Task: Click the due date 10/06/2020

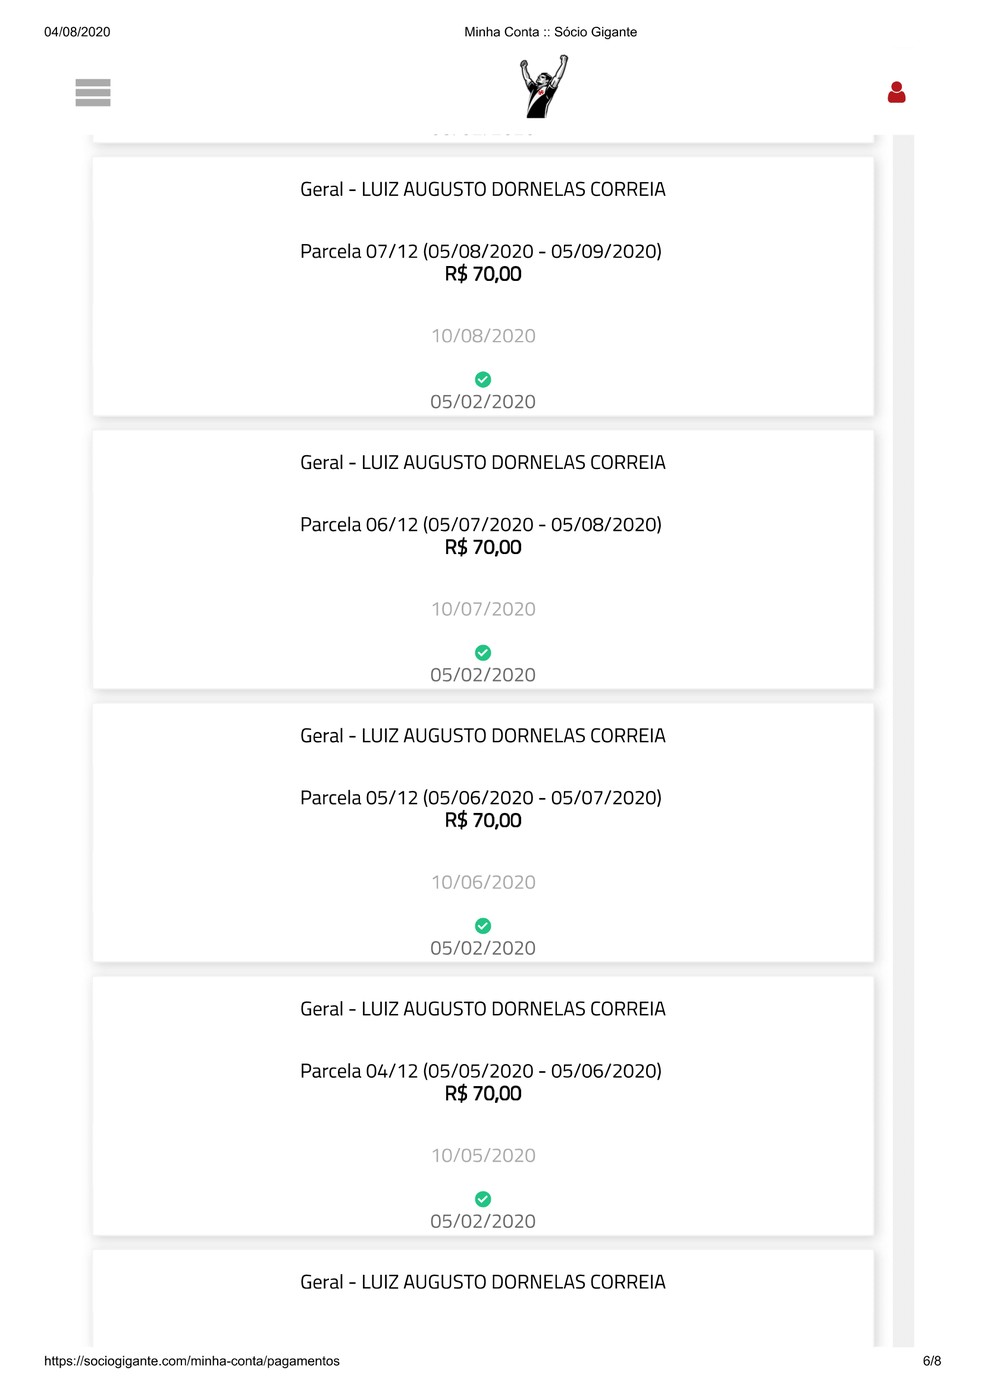Action: (483, 882)
